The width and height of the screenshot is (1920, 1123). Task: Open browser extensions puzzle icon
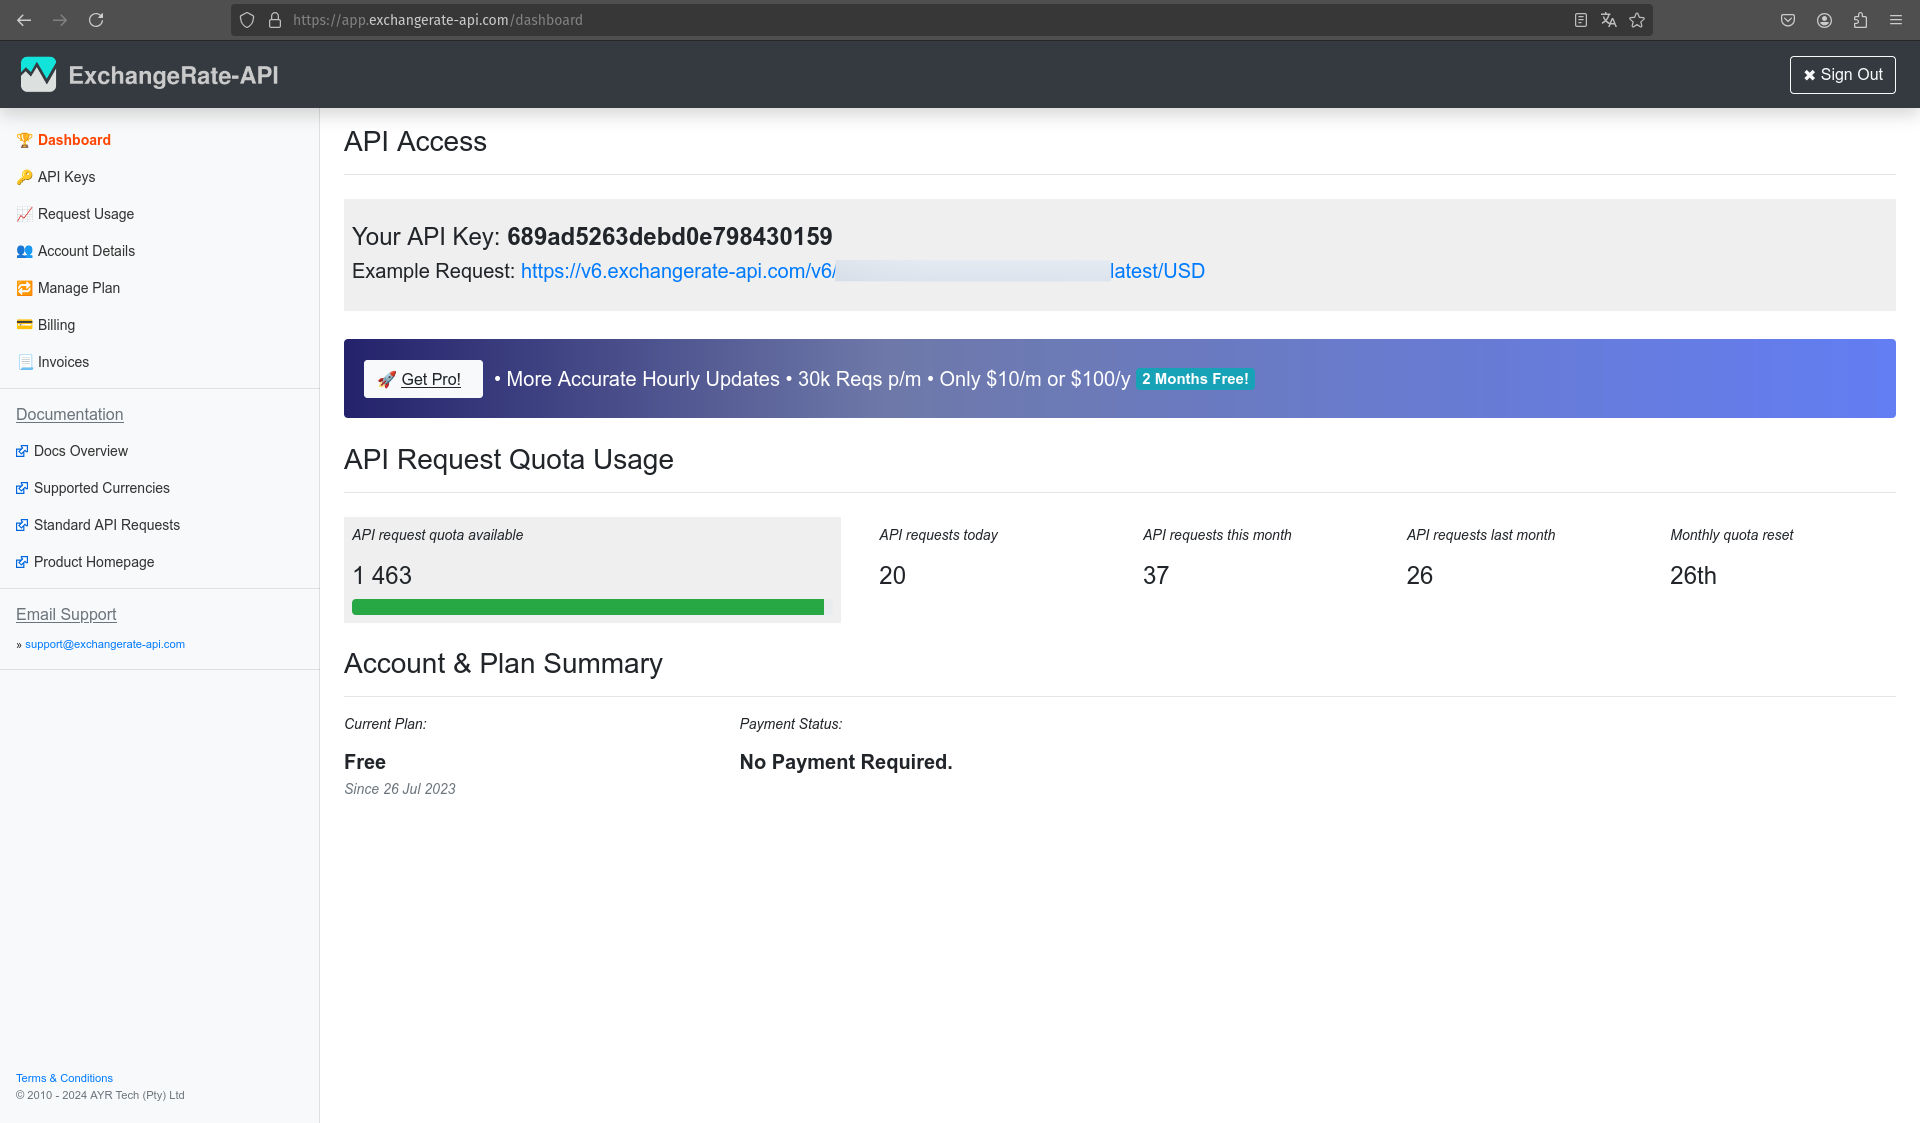click(x=1860, y=20)
